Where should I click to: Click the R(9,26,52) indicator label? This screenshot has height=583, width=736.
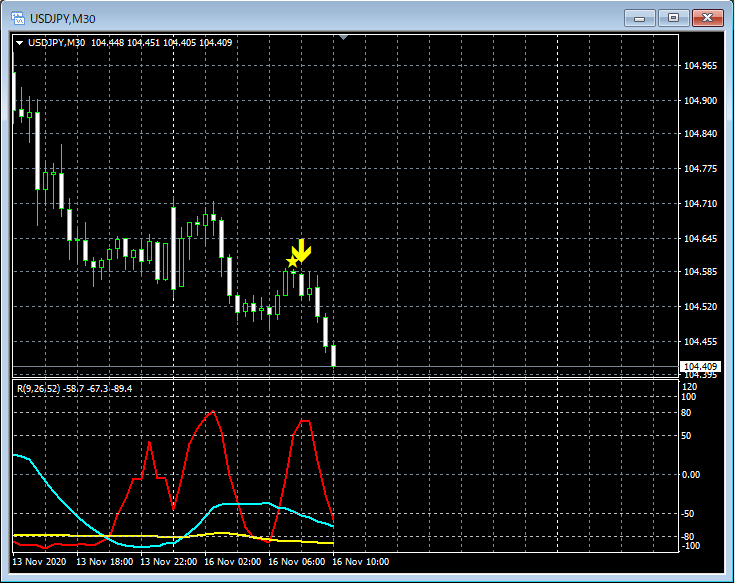tap(38, 389)
